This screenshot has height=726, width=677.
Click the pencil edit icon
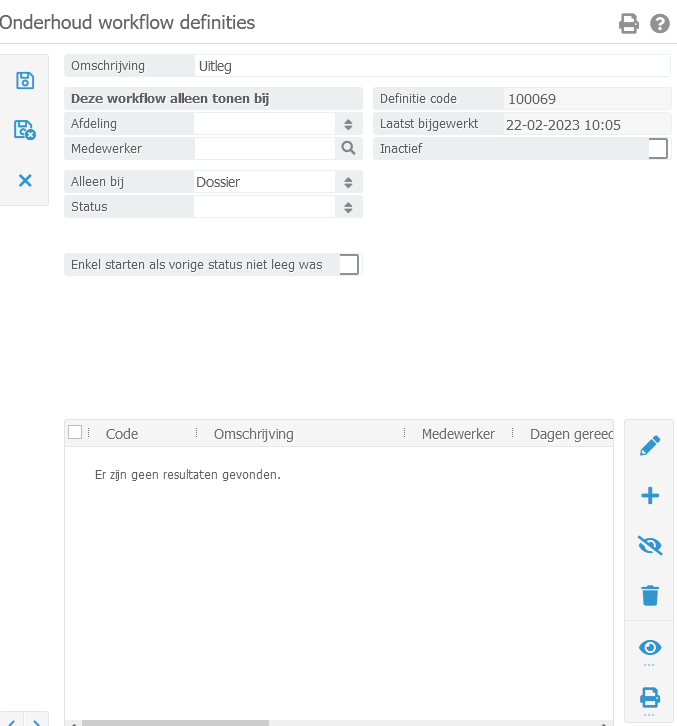[x=650, y=446]
